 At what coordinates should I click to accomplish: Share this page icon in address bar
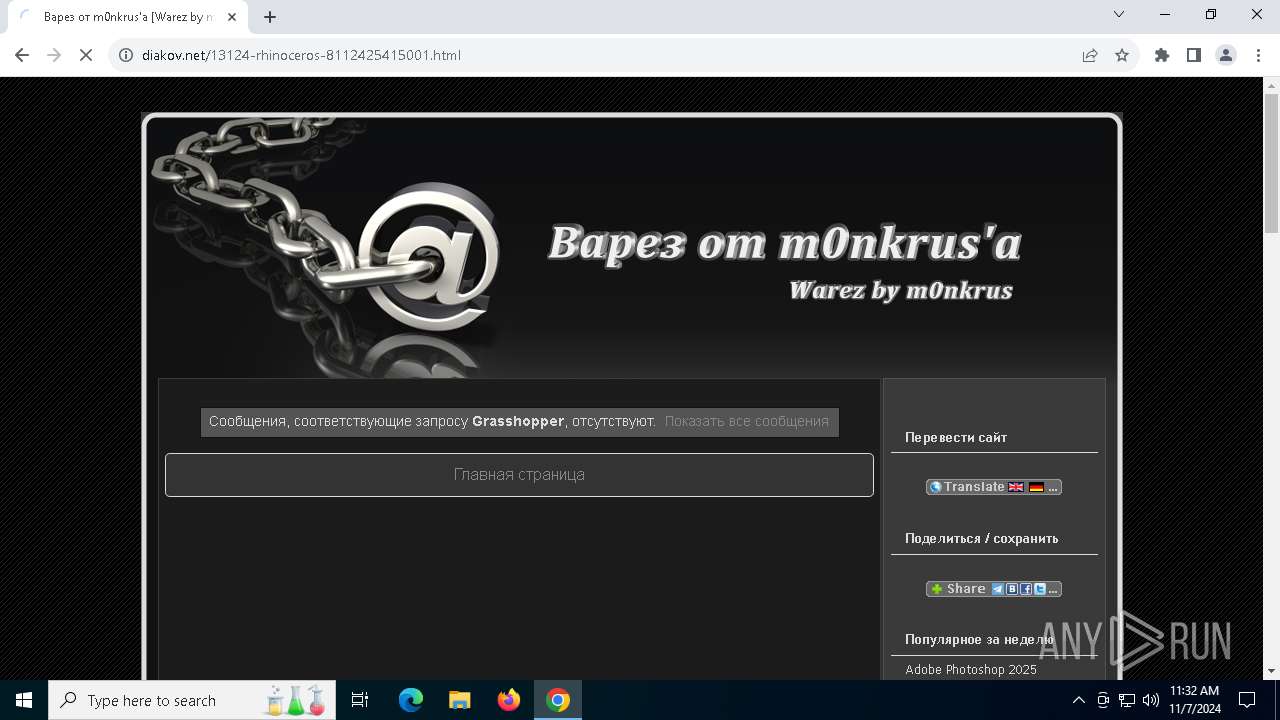[x=1090, y=55]
